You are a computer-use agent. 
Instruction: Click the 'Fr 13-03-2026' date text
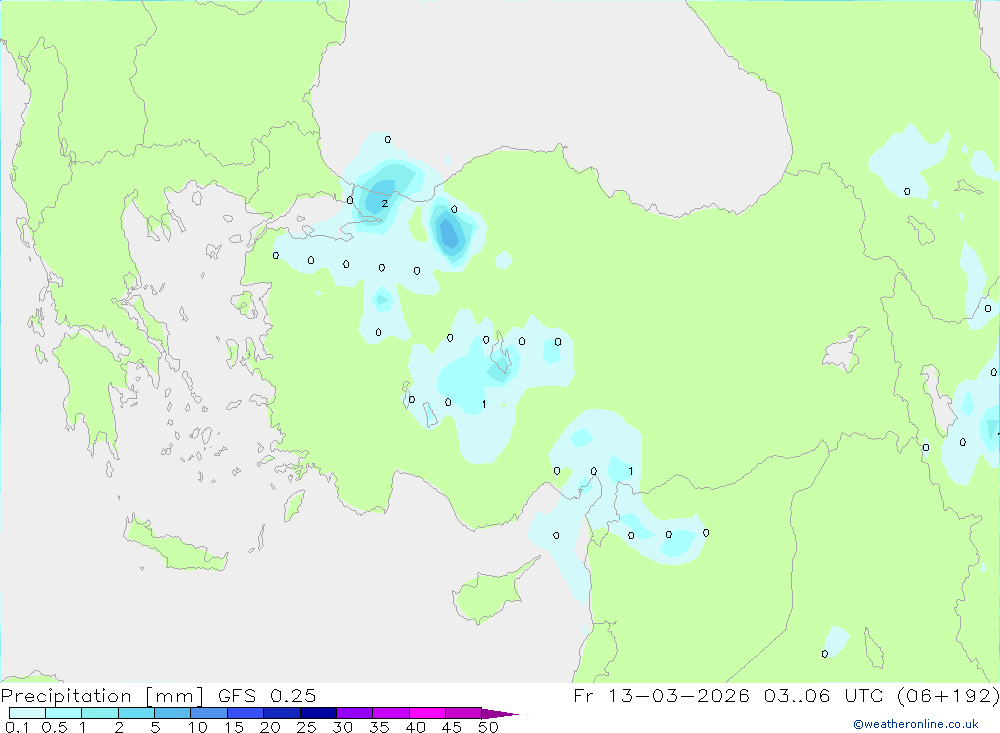click(x=661, y=695)
